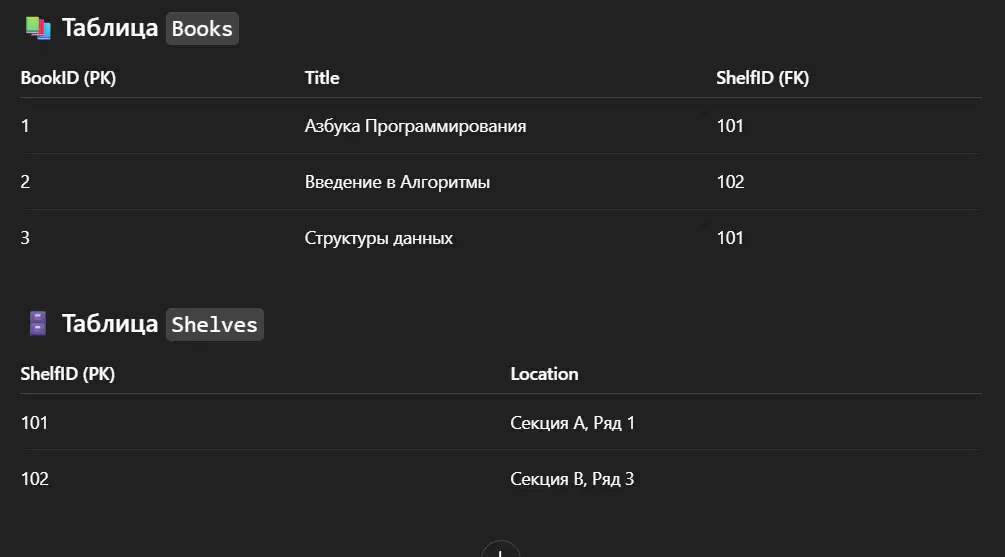Click the Структуры данных title cell
The image size is (1005, 557).
point(378,238)
